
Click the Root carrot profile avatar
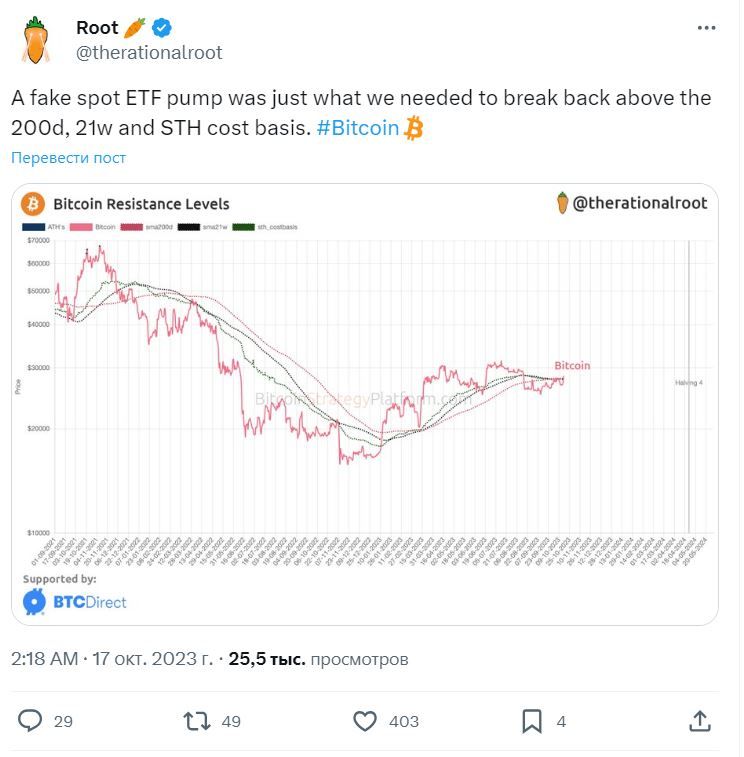click(36, 40)
